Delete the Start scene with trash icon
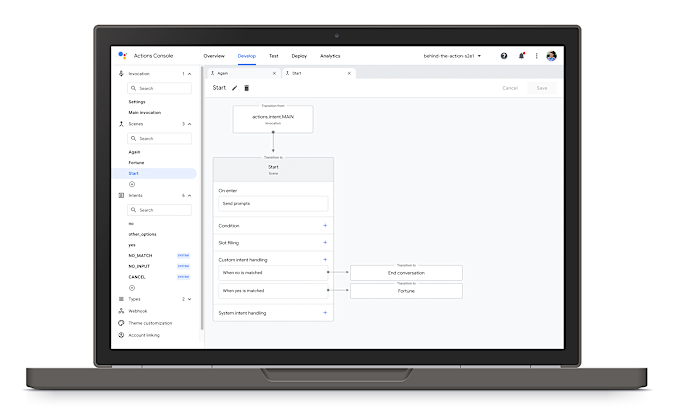This screenshot has width=675, height=420. tap(246, 88)
